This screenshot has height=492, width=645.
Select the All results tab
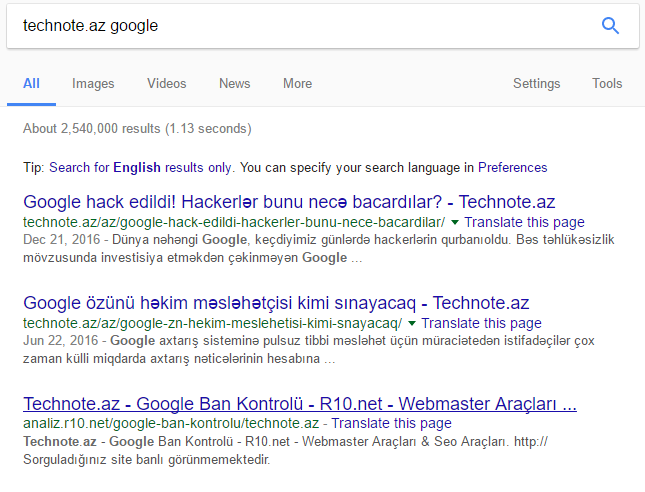32,84
